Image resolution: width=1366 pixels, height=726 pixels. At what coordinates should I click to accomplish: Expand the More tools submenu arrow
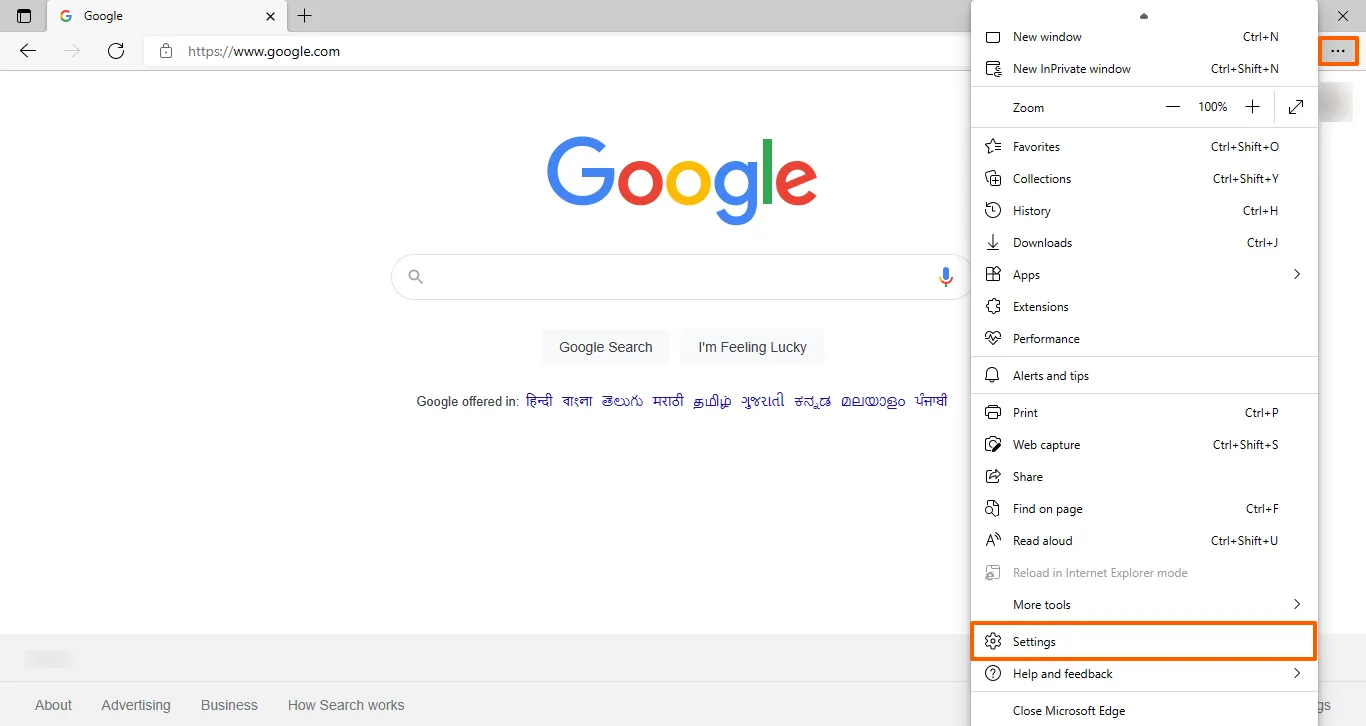point(1297,604)
